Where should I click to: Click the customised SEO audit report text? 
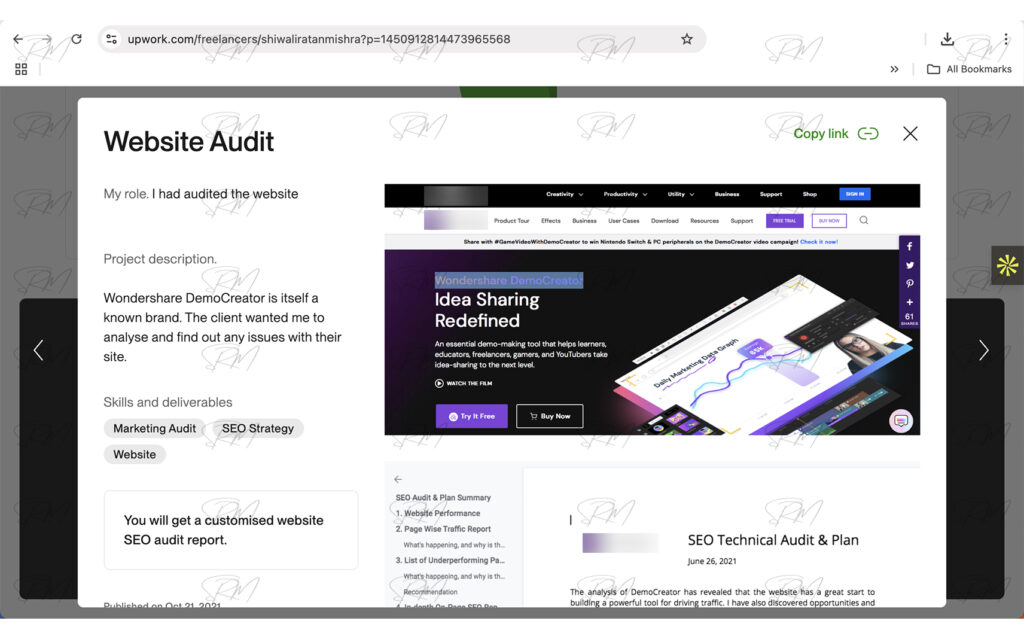click(x=223, y=530)
